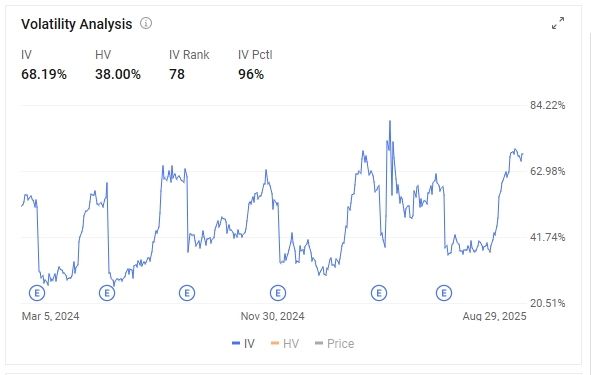This screenshot has height=375, width=591.
Task: Click the first earnings E marker
Action: [x=37, y=293]
